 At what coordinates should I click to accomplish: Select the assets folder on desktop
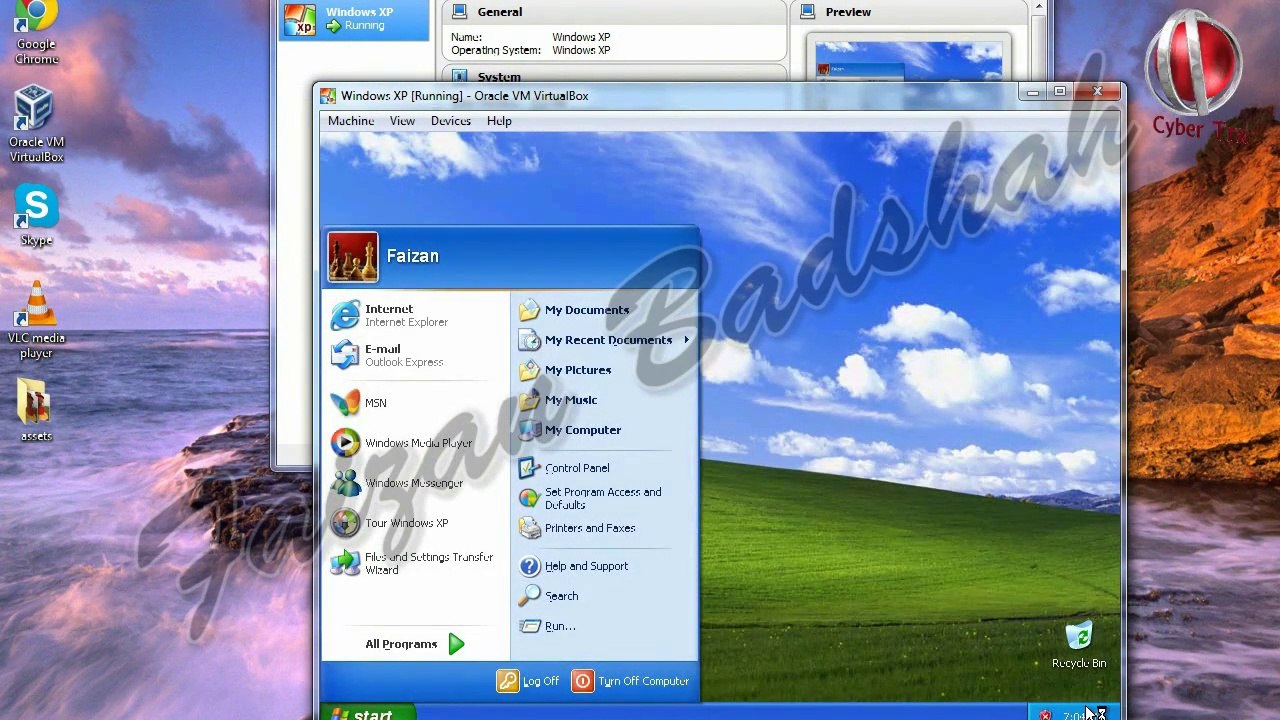coord(36,409)
